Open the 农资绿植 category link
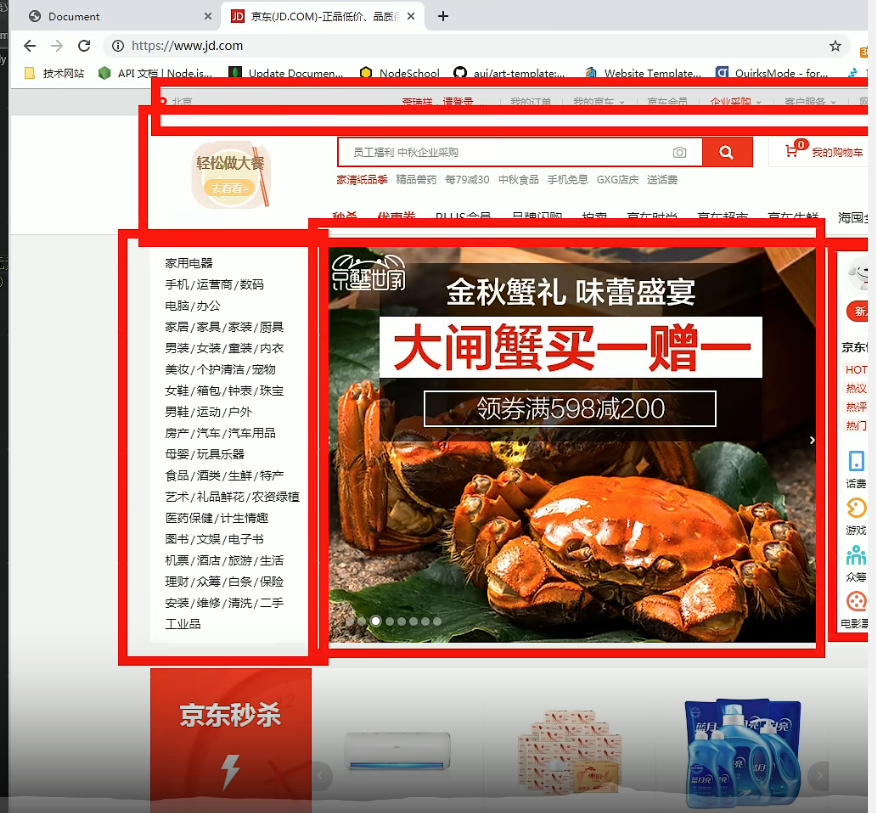876x813 pixels. pos(275,497)
